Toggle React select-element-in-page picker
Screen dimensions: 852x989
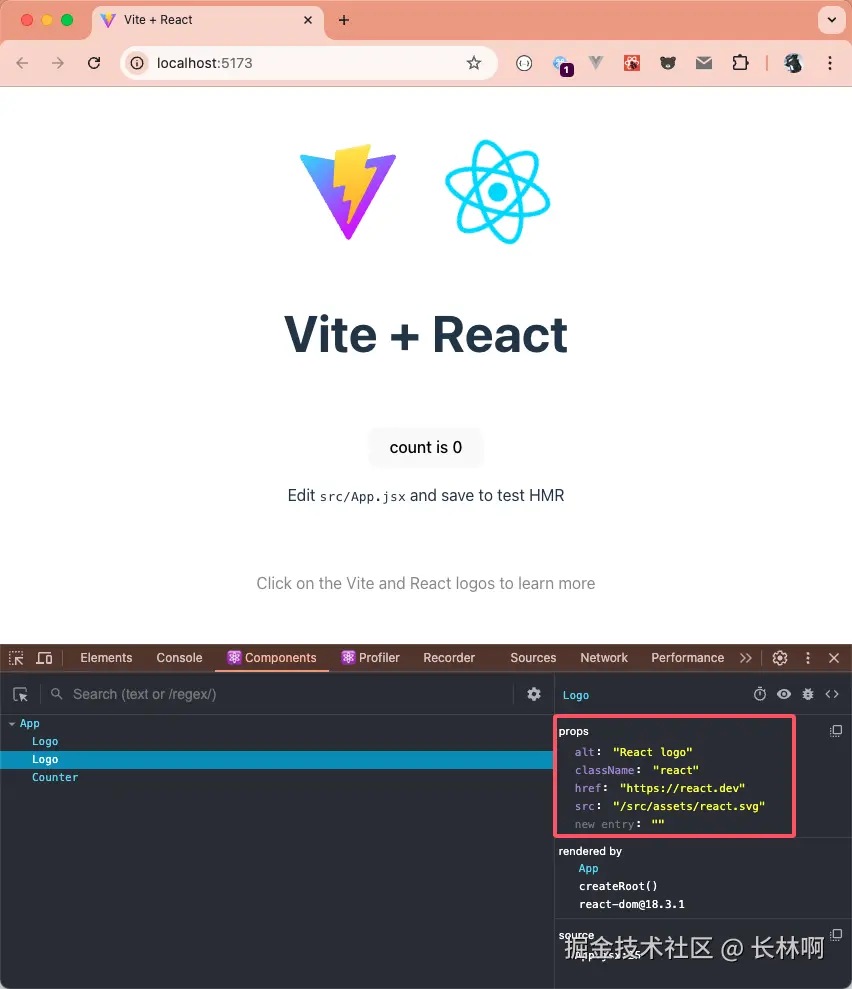tap(20, 694)
